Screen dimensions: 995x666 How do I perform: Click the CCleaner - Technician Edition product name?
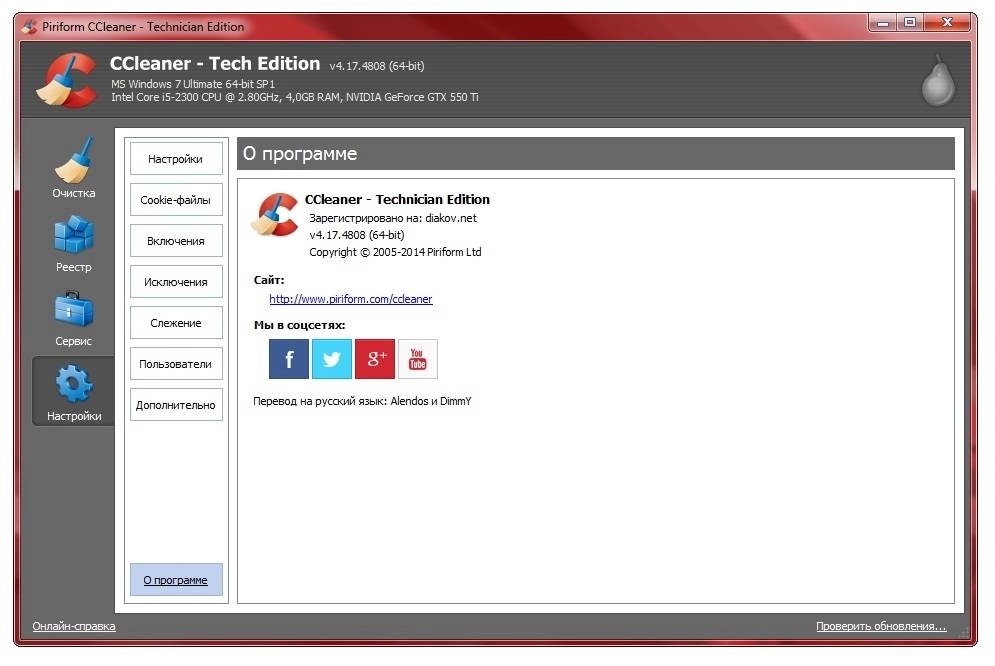(397, 199)
